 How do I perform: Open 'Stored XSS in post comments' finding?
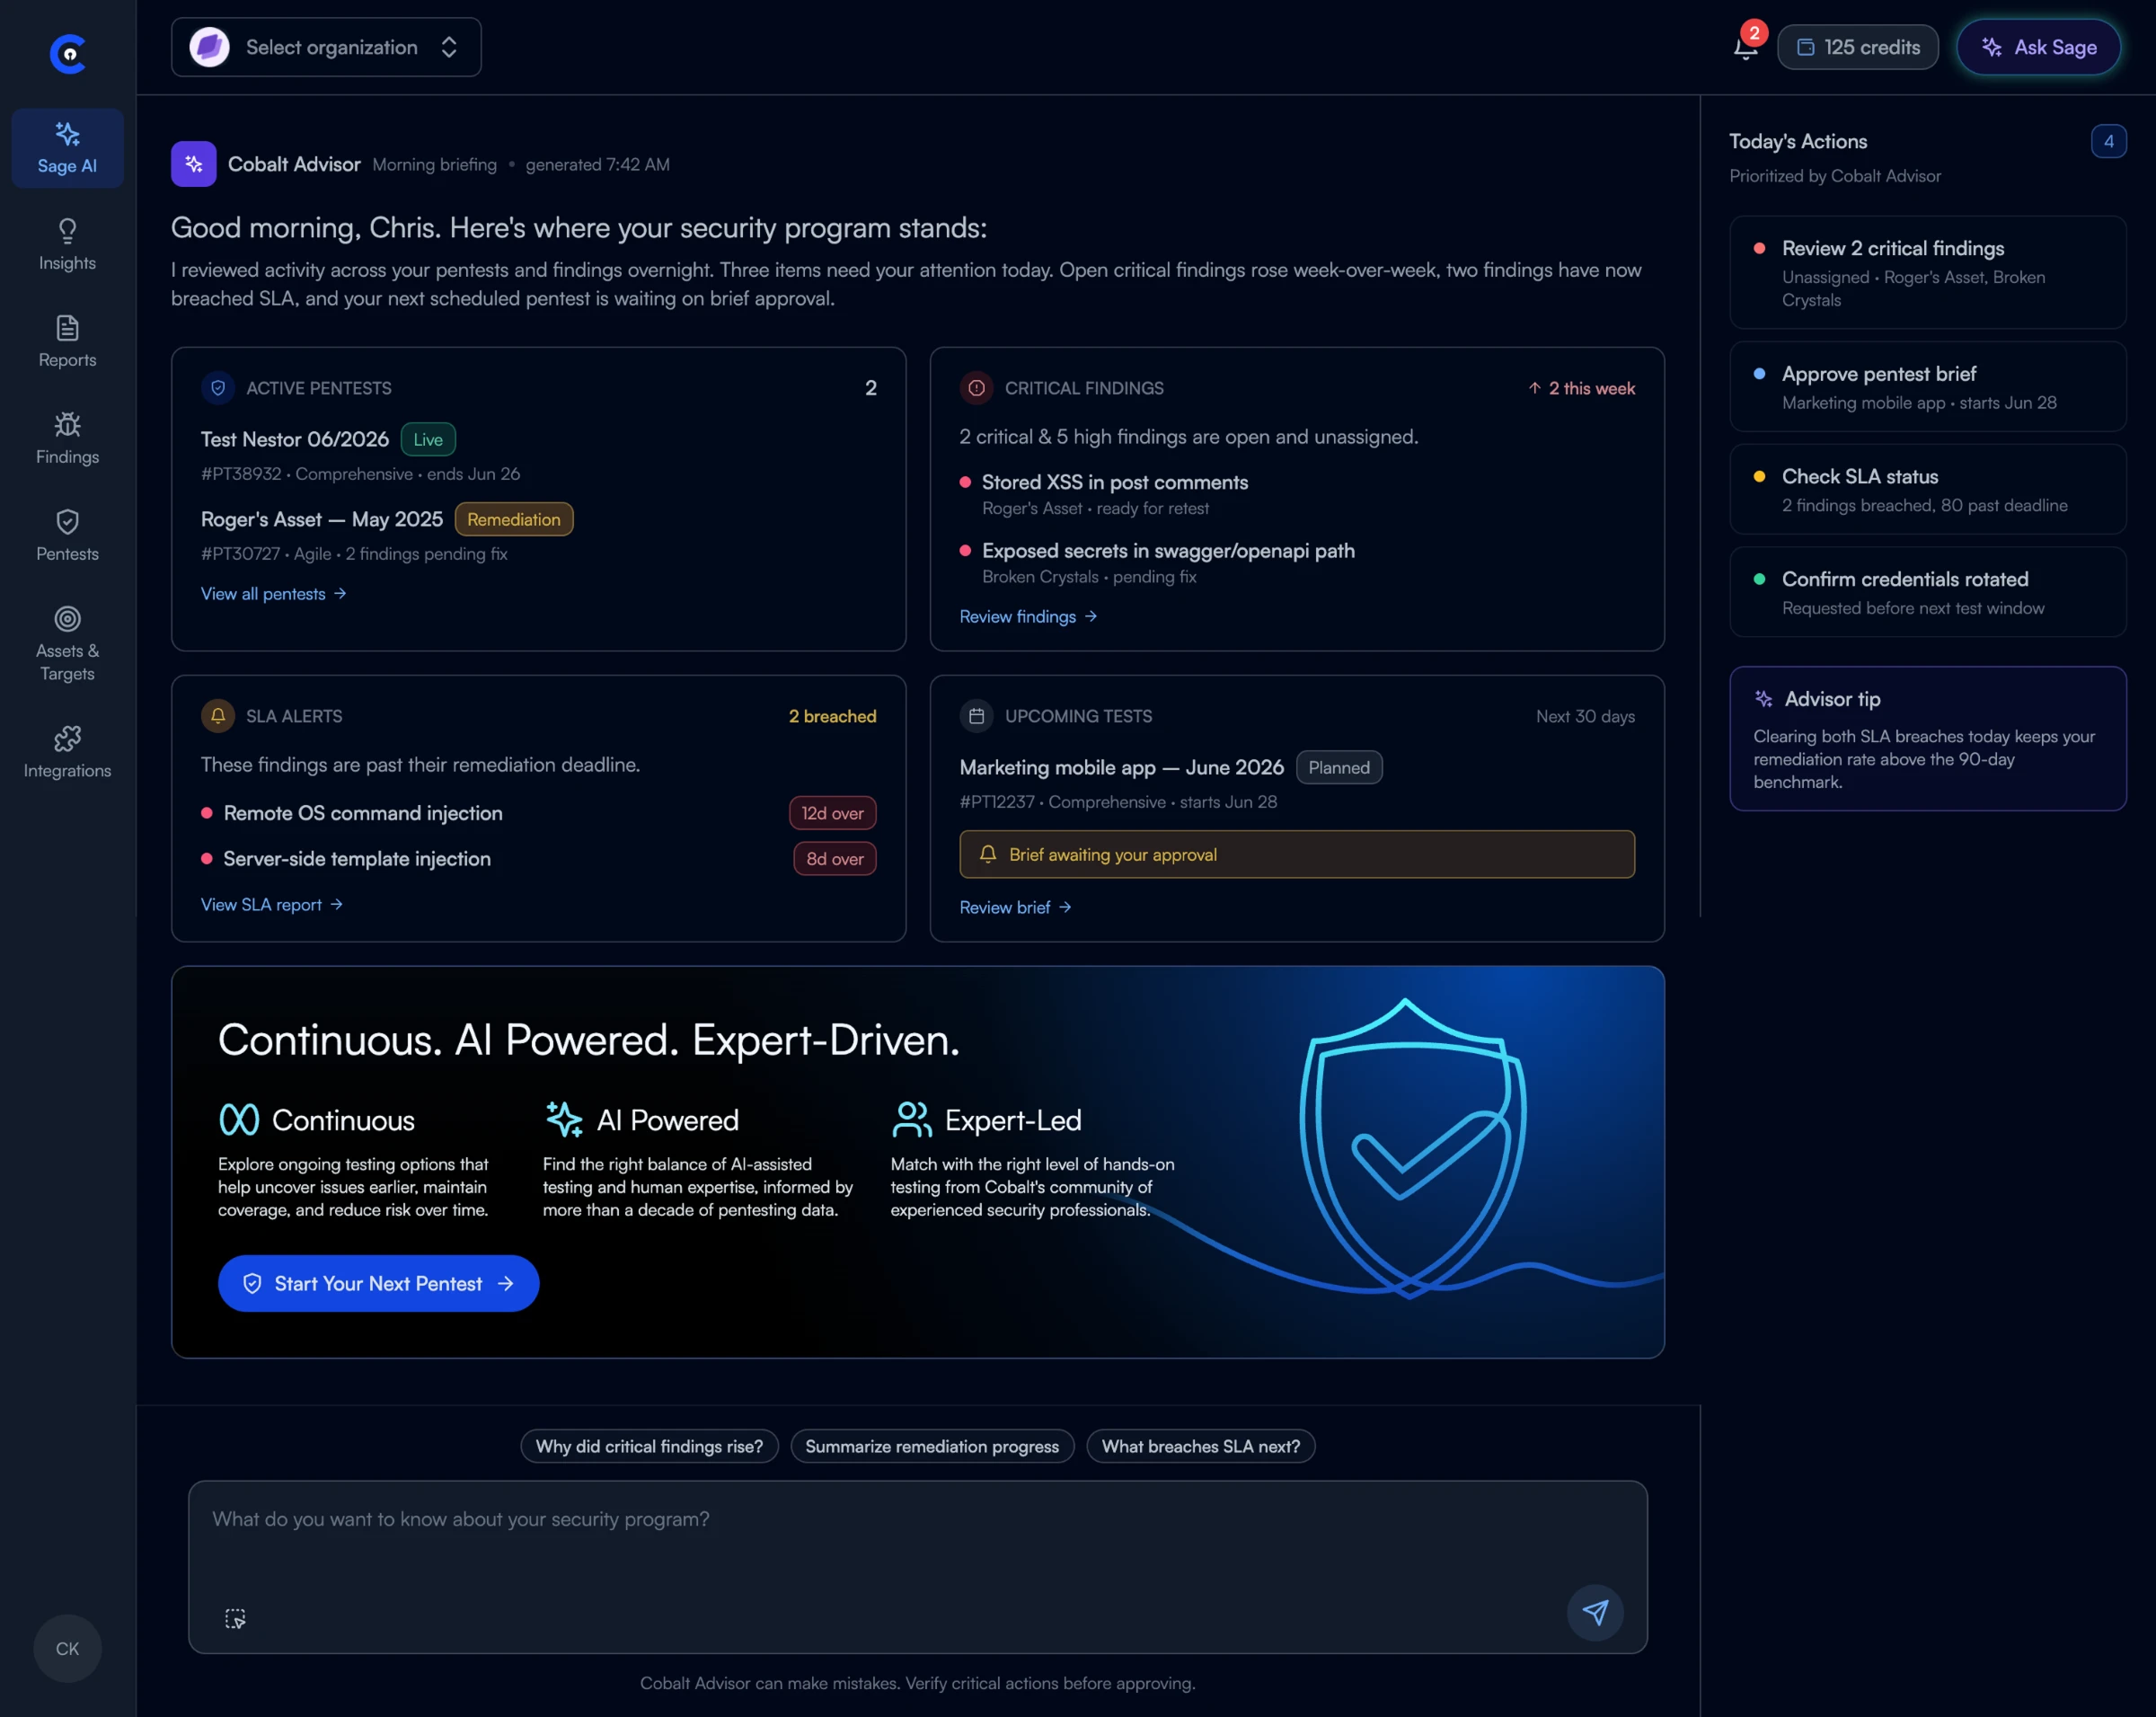[x=1114, y=482]
